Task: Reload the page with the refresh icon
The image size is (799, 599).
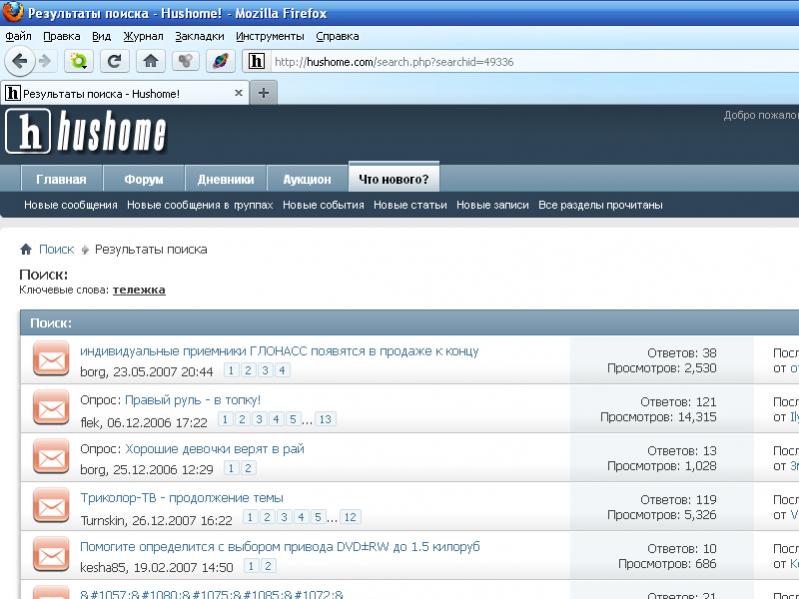Action: pos(114,62)
